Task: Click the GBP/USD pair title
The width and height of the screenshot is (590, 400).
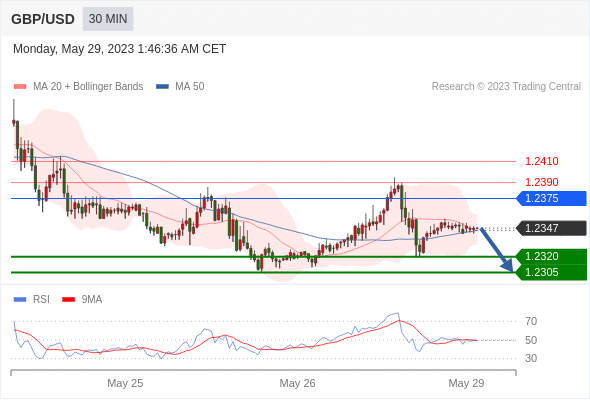Action: coord(43,19)
